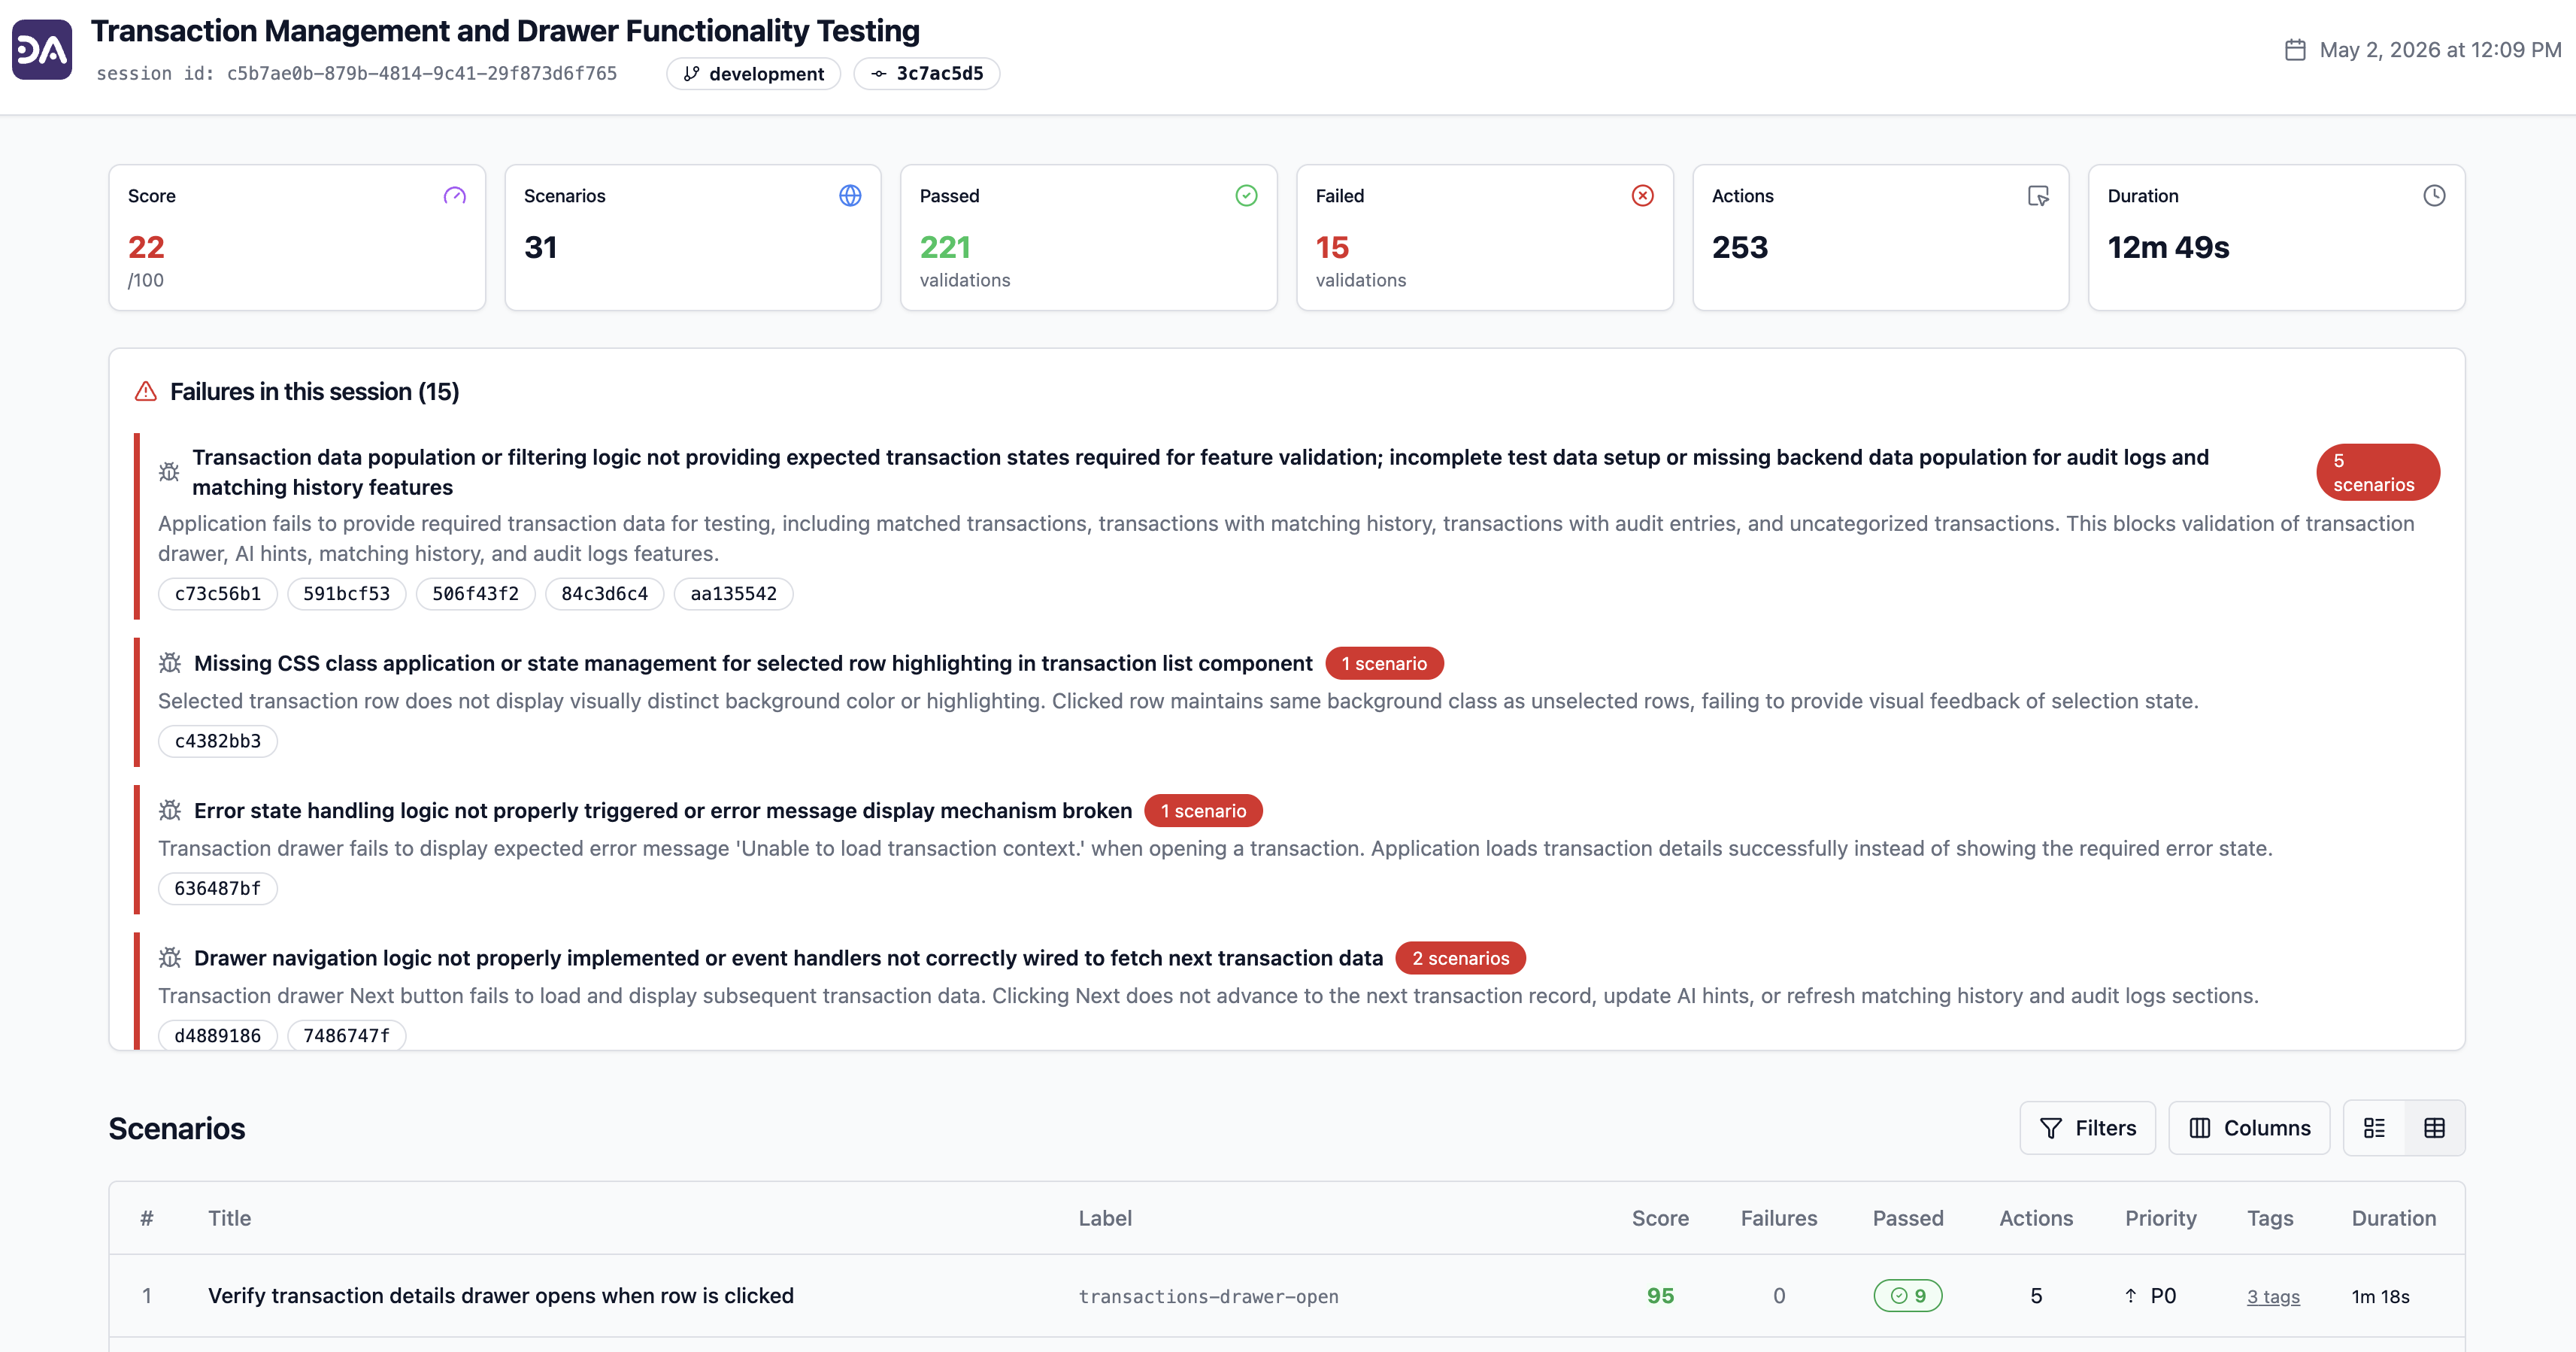
Task: Click the Passed green check icon
Action: [x=1246, y=196]
